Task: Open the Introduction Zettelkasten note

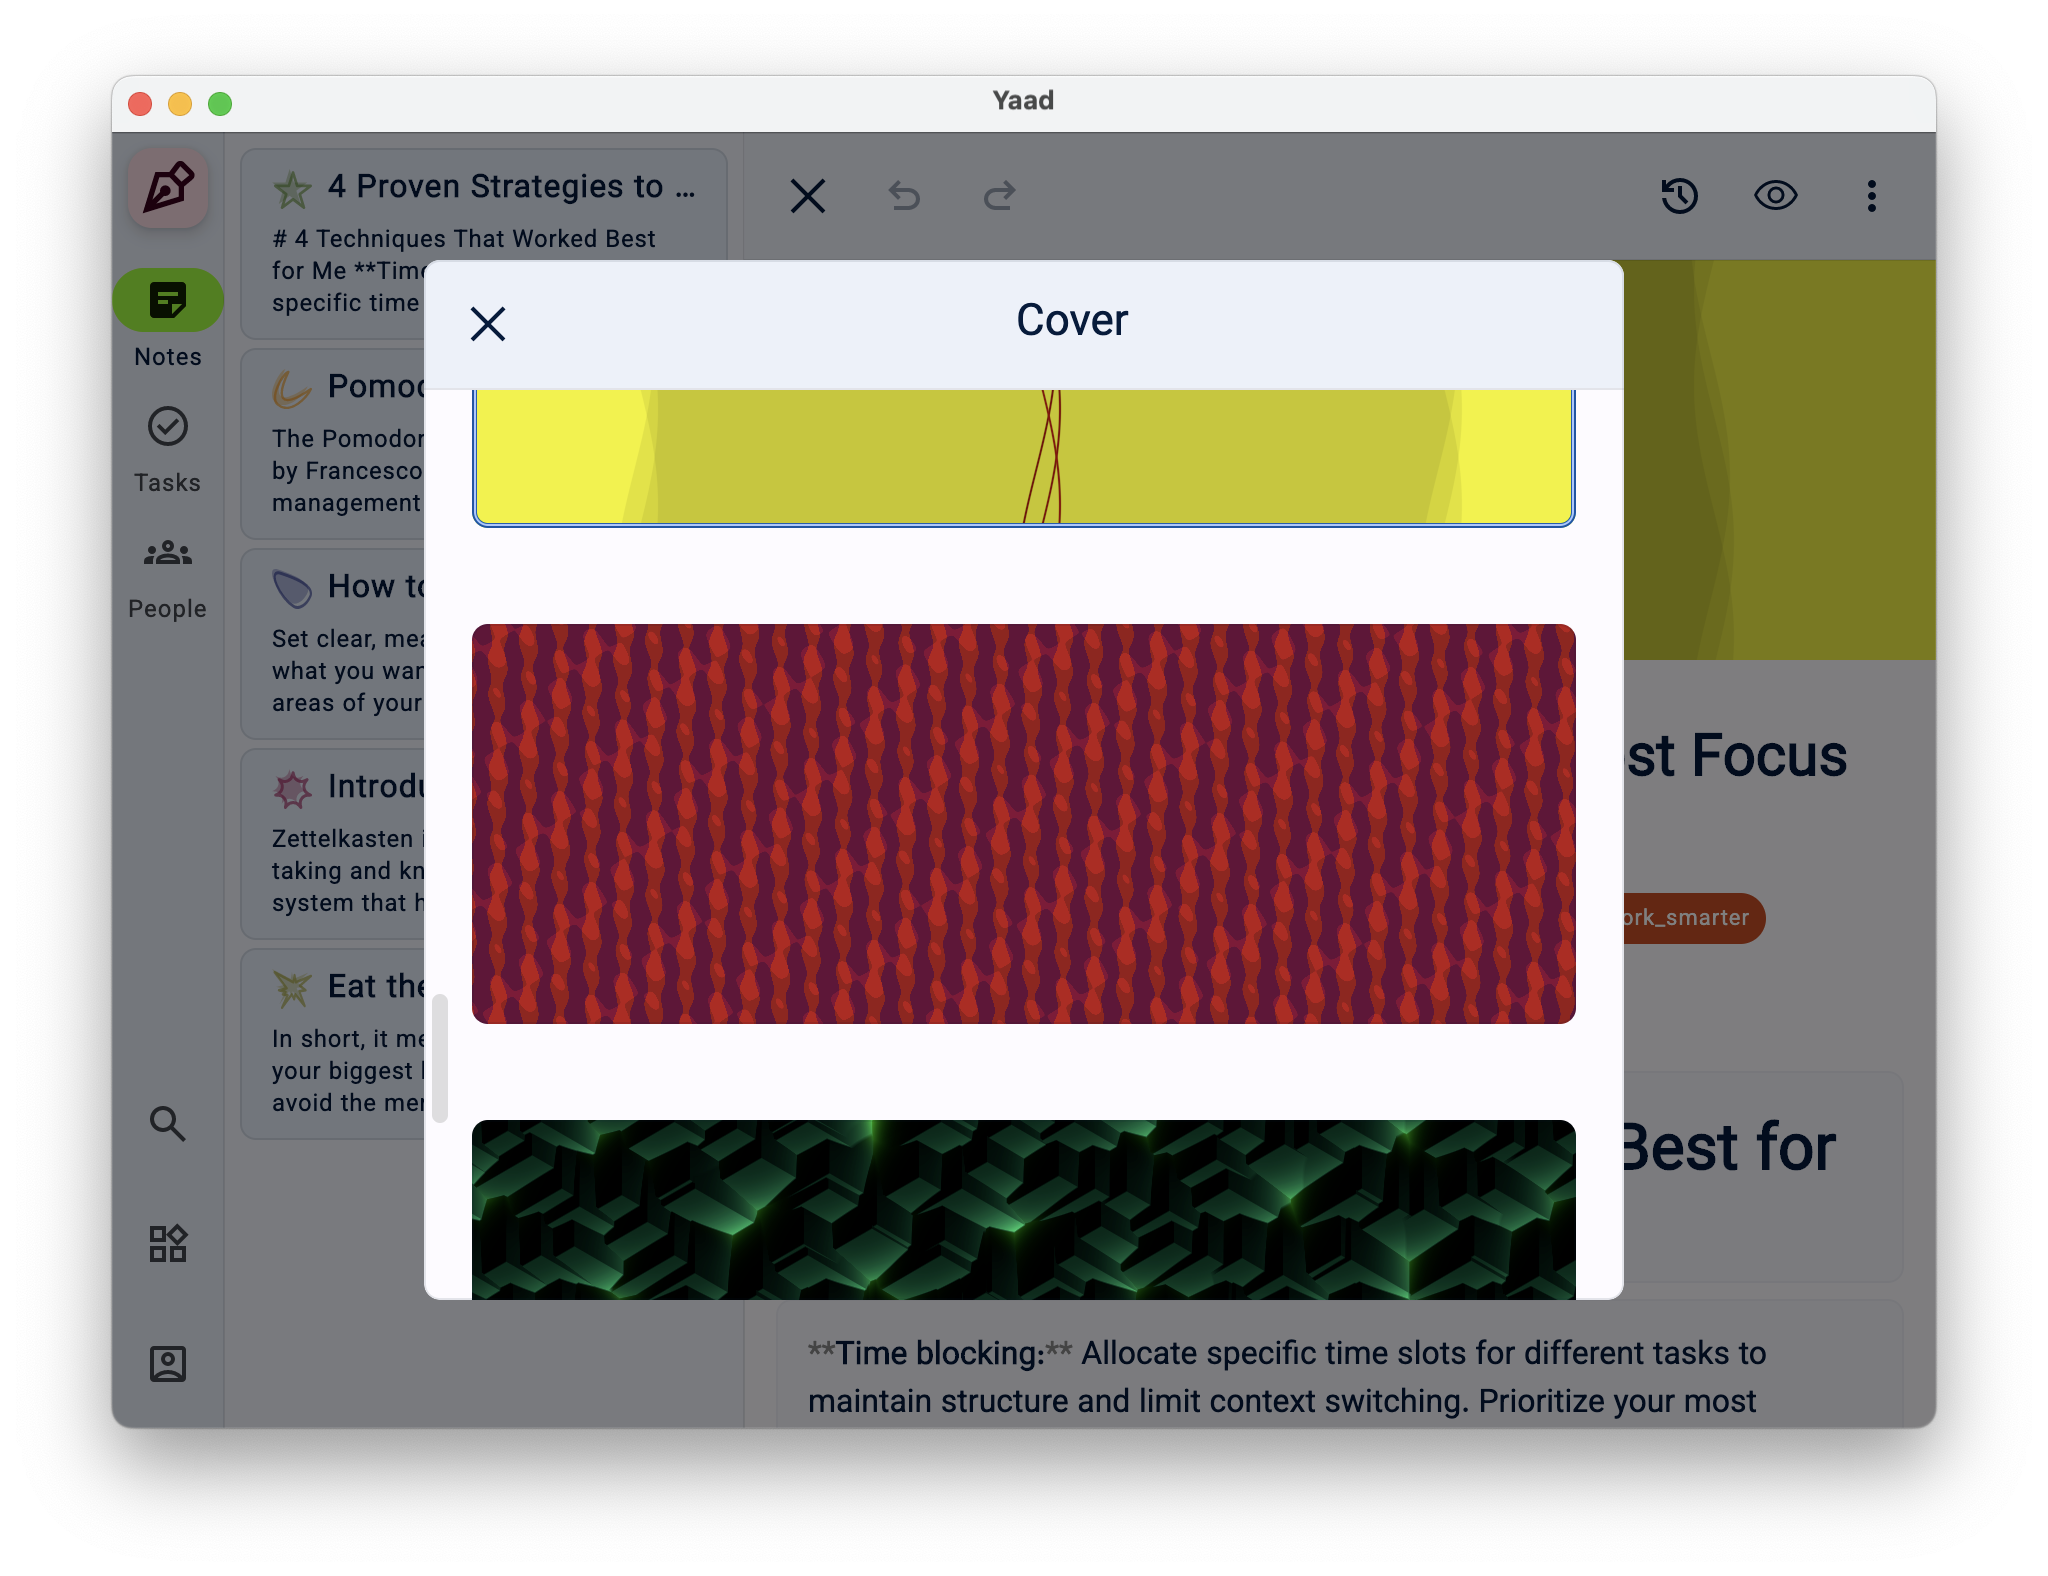Action: 333,844
